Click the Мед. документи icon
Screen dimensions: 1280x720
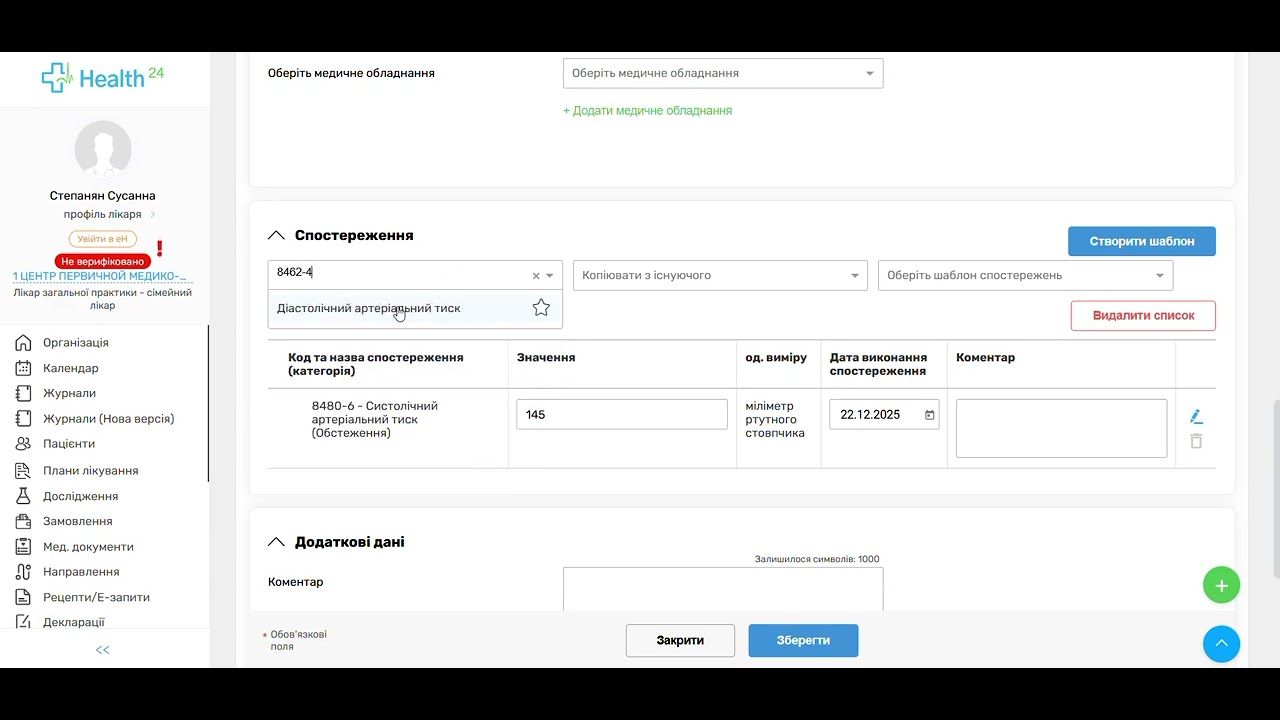coord(24,547)
